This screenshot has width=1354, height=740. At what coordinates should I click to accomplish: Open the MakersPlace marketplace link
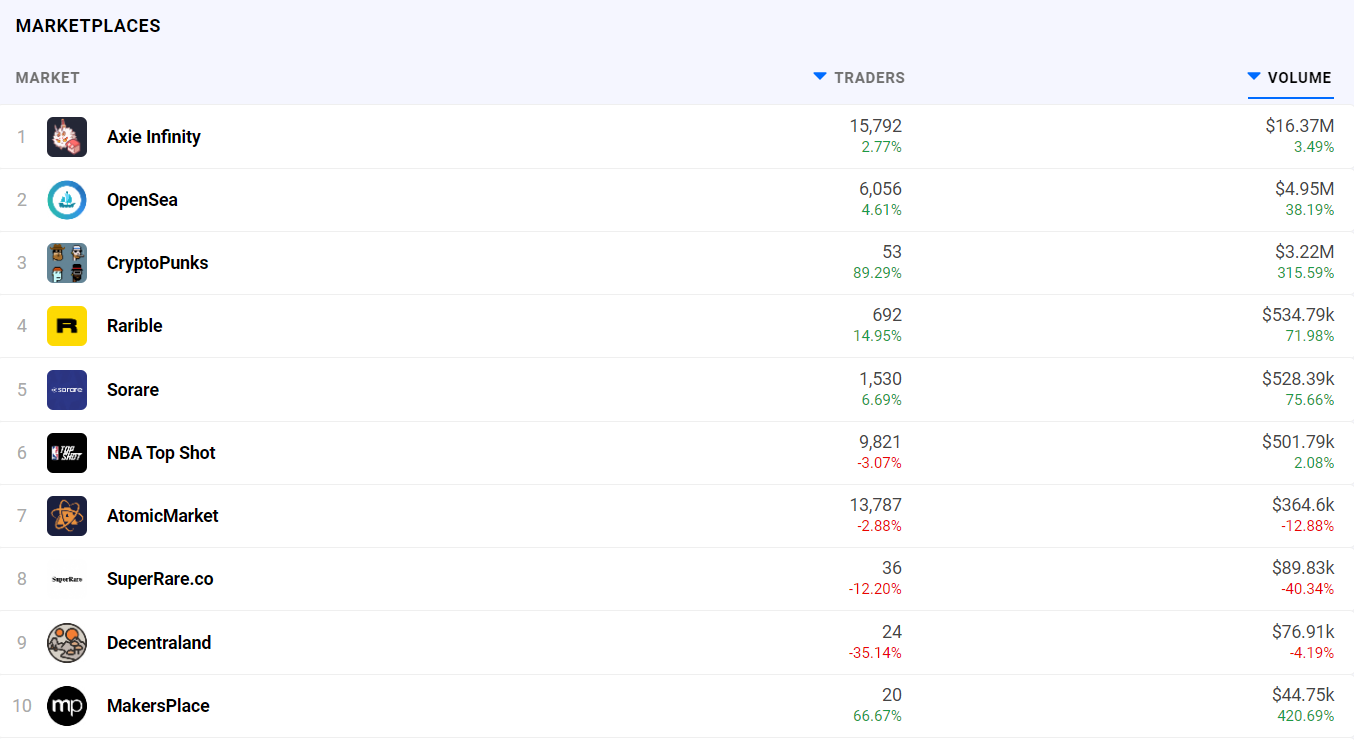tap(158, 706)
